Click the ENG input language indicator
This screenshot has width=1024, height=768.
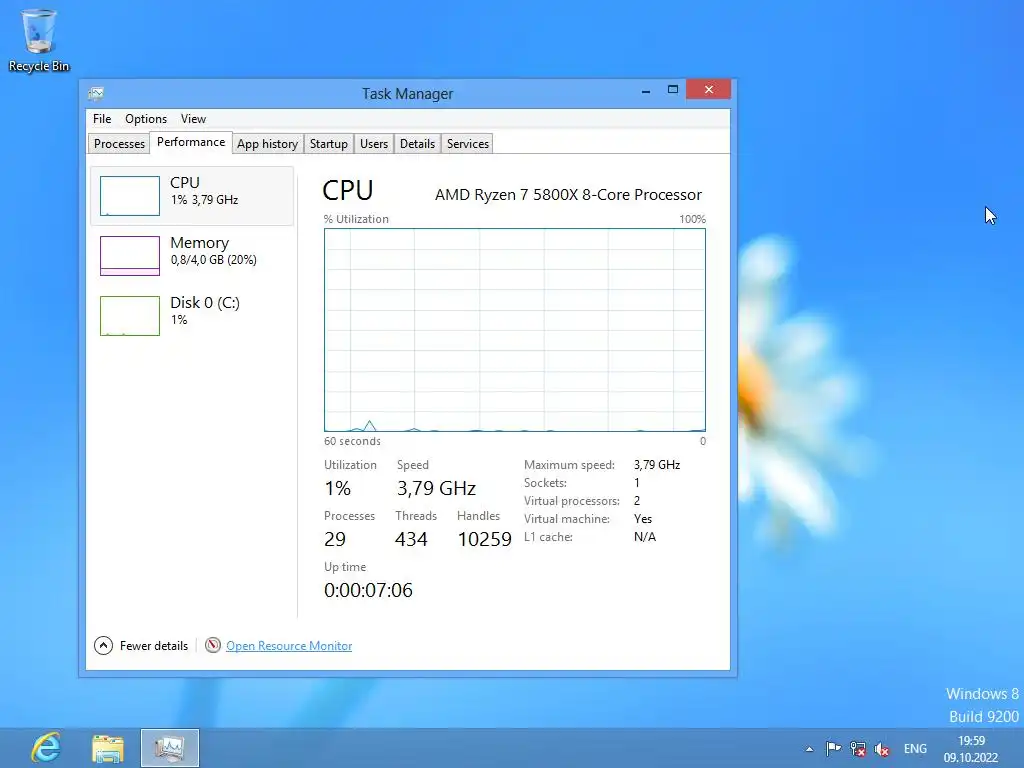(x=915, y=748)
